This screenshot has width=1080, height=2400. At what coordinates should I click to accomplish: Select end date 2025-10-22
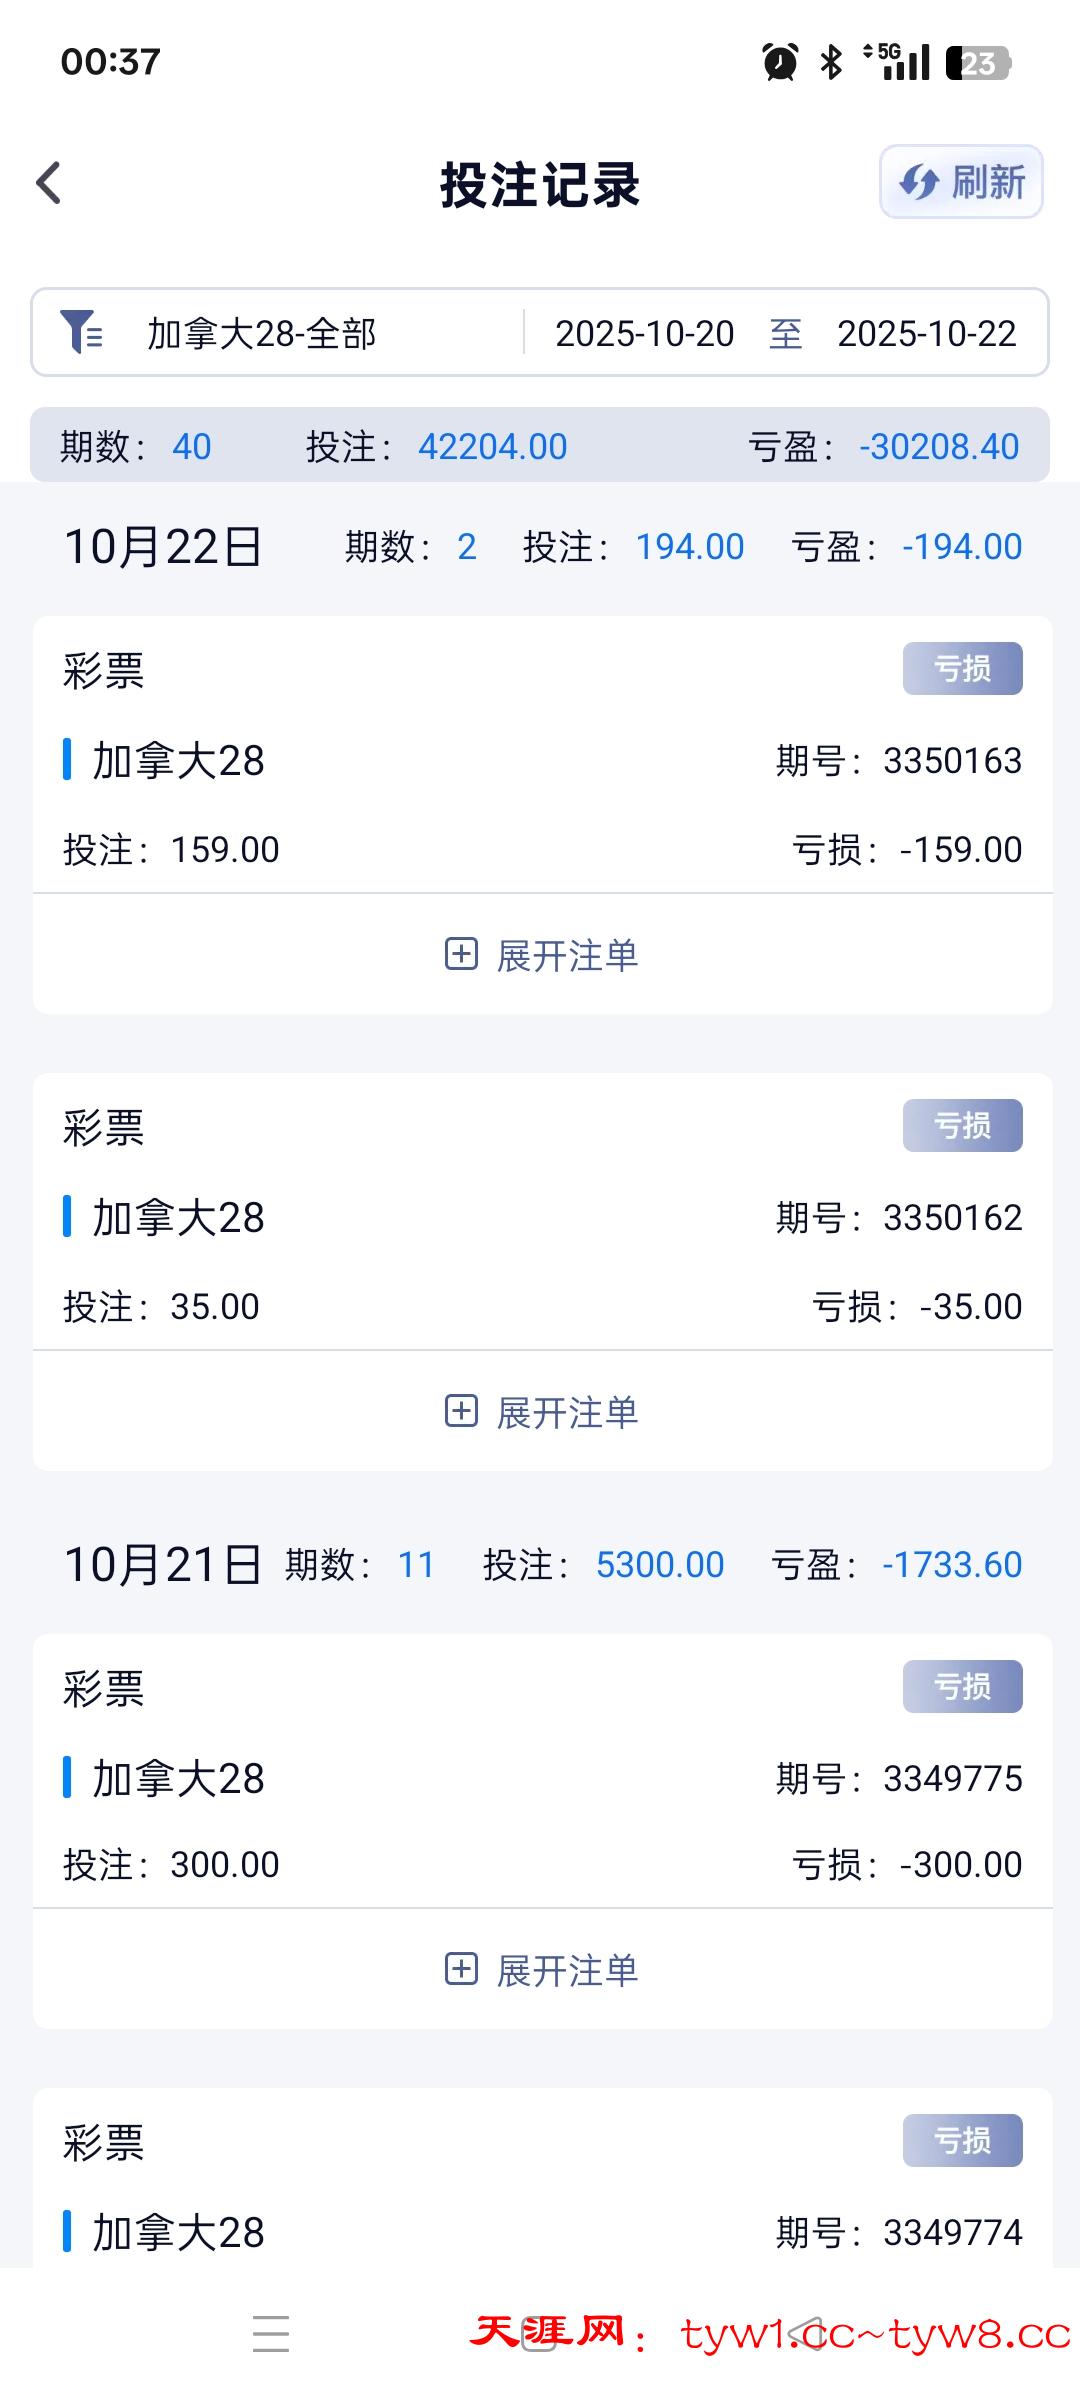click(x=927, y=333)
